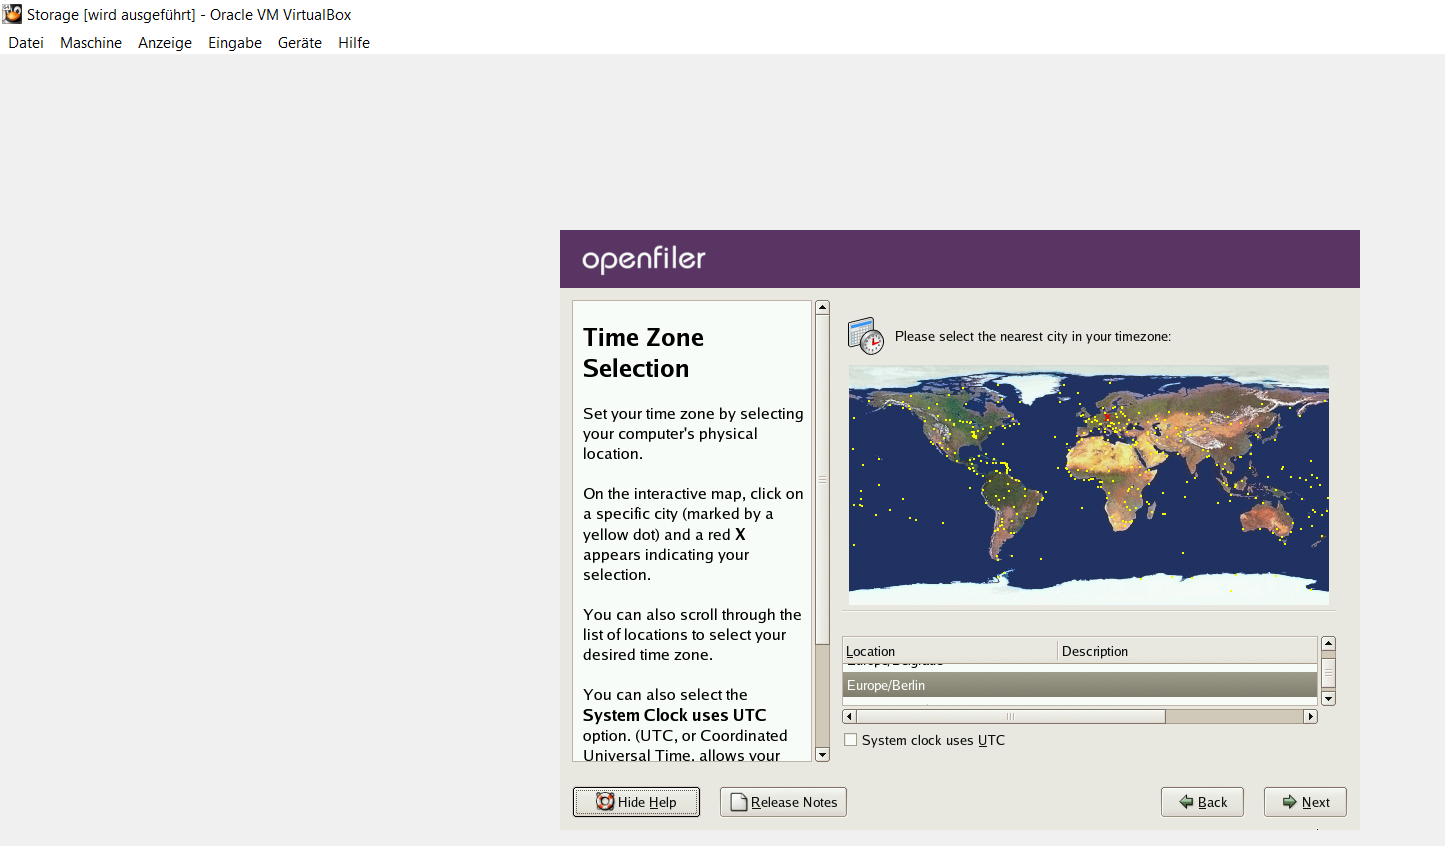
Task: Sort by Description column header
Action: (1187, 651)
